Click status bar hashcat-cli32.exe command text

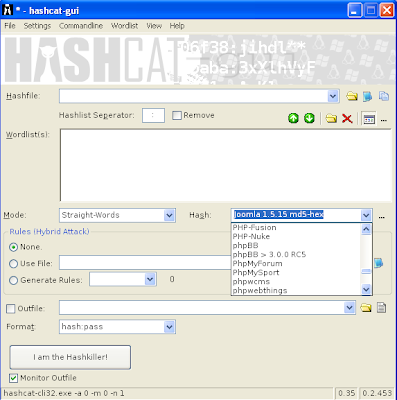(64, 393)
